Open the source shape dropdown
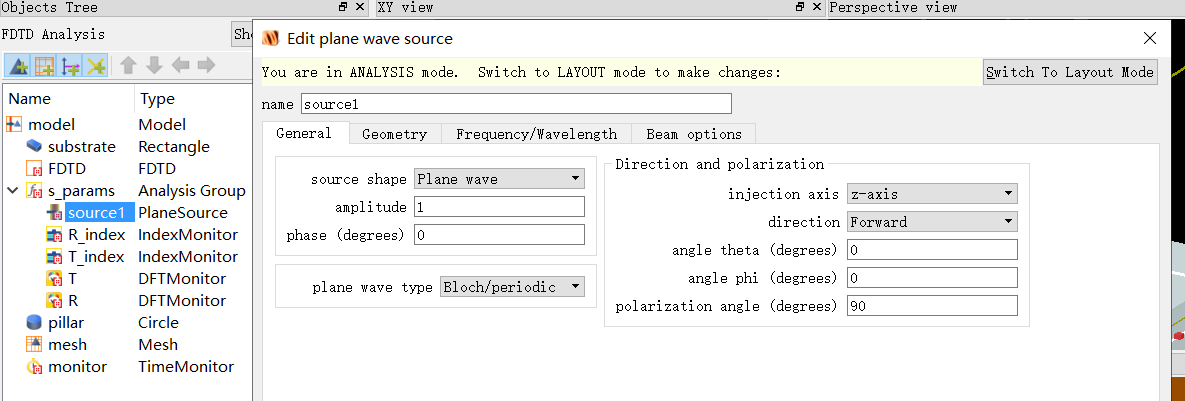The image size is (1185, 401). point(500,179)
